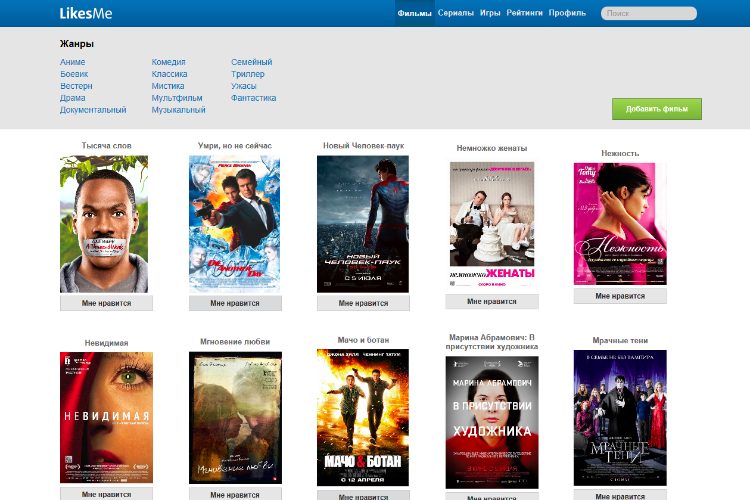
Task: Open the Мгновение любви poster
Action: (x=235, y=418)
